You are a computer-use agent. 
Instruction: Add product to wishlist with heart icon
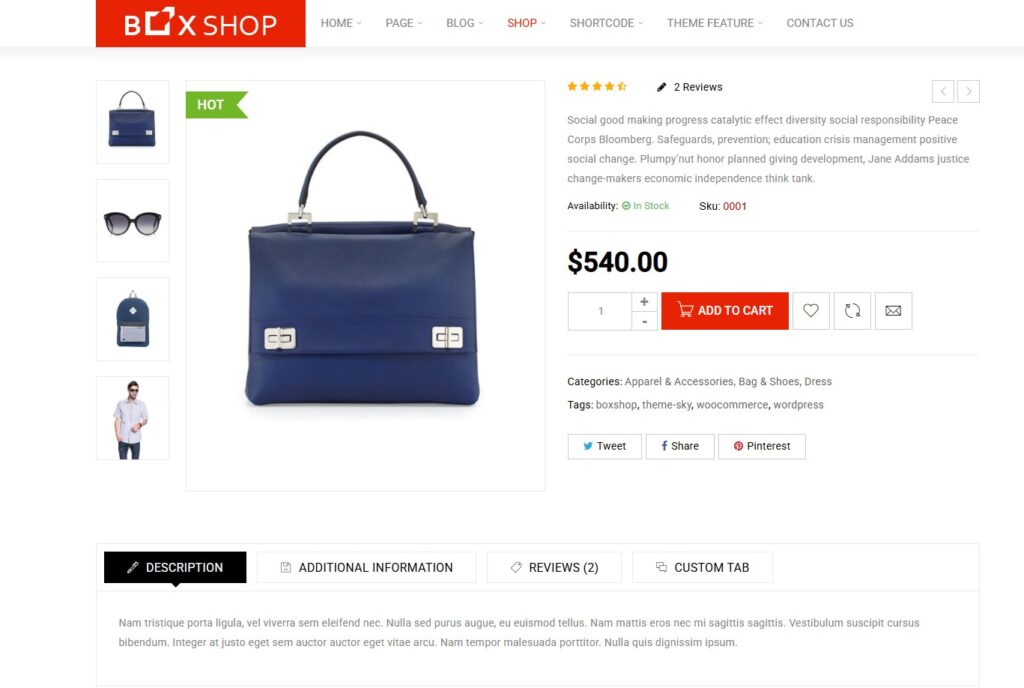point(810,311)
